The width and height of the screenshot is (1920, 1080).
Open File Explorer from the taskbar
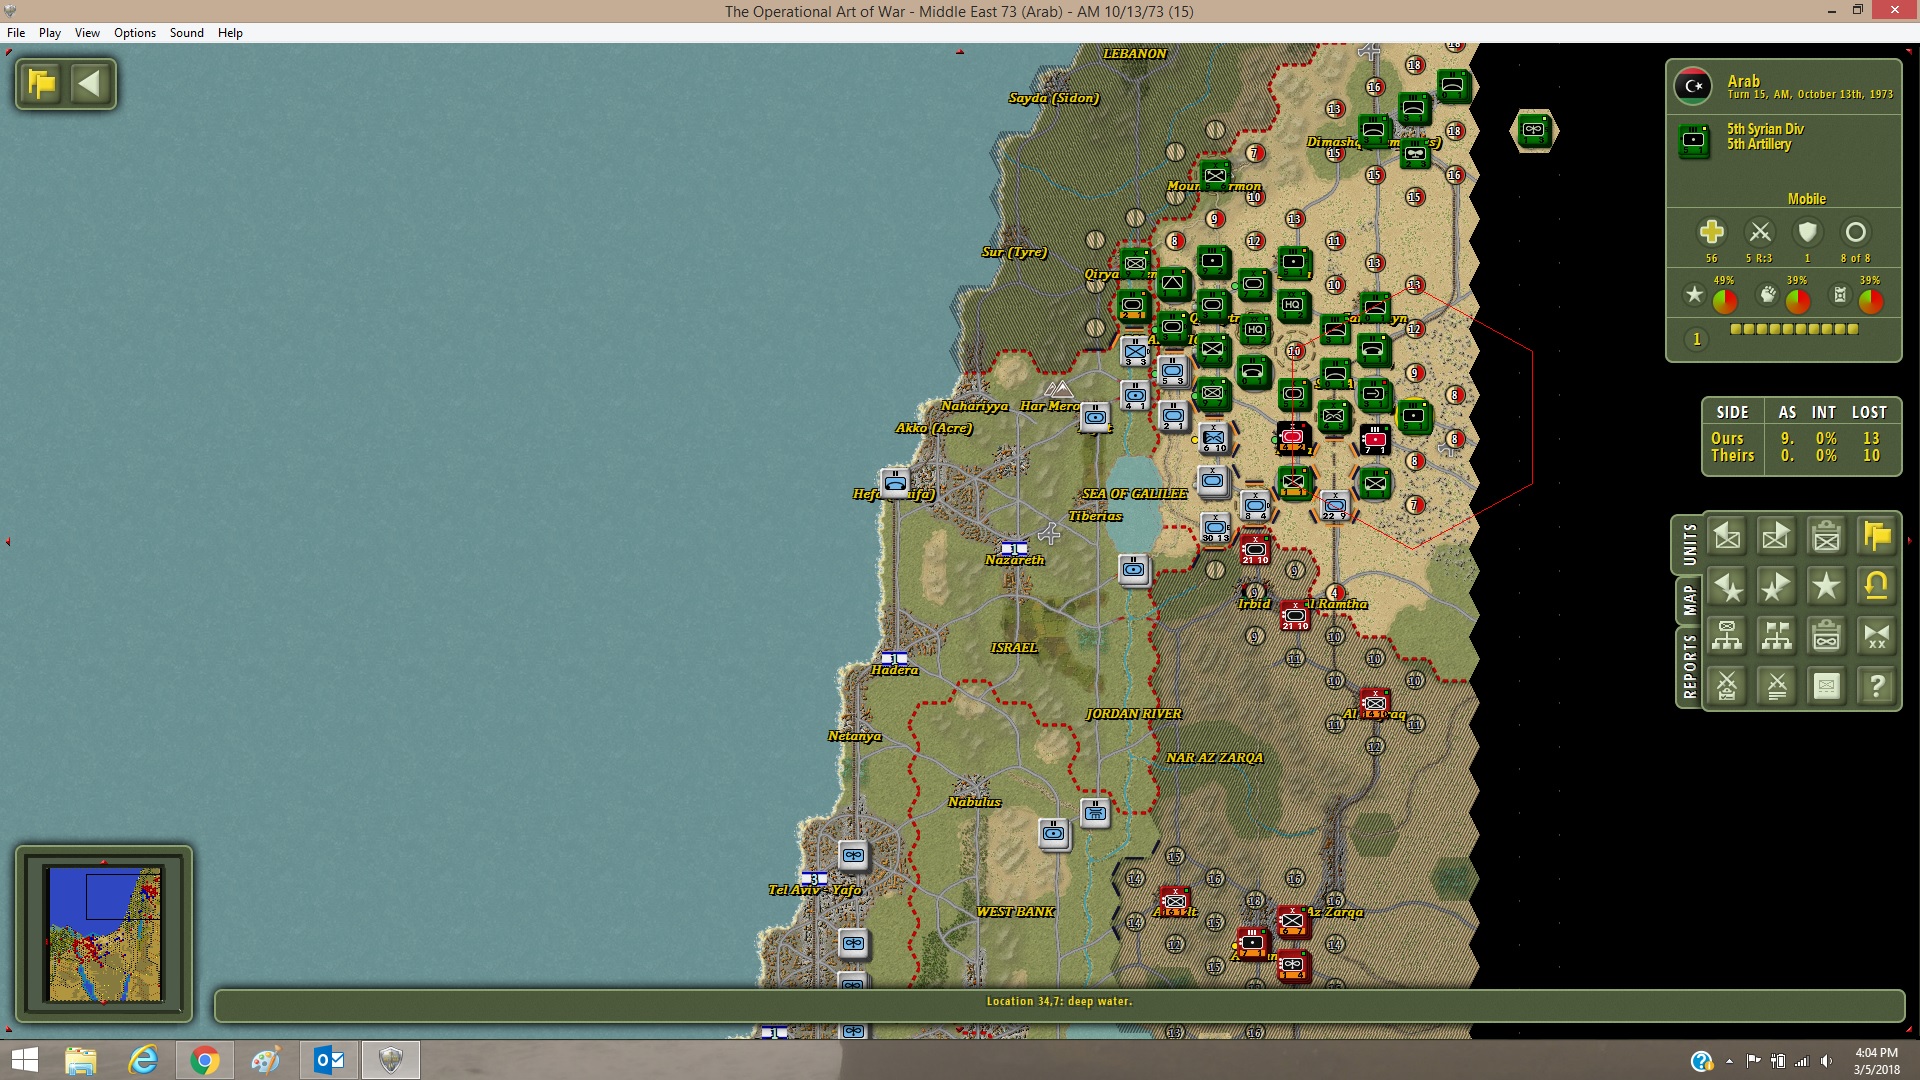coord(81,1060)
